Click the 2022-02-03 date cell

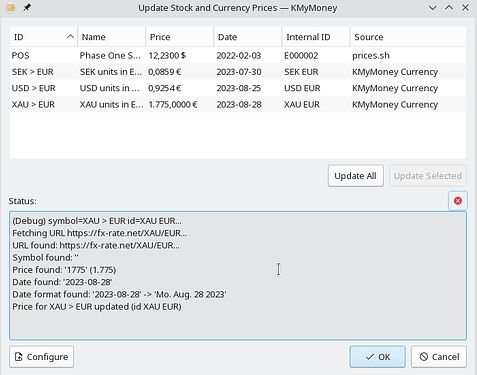248,55
